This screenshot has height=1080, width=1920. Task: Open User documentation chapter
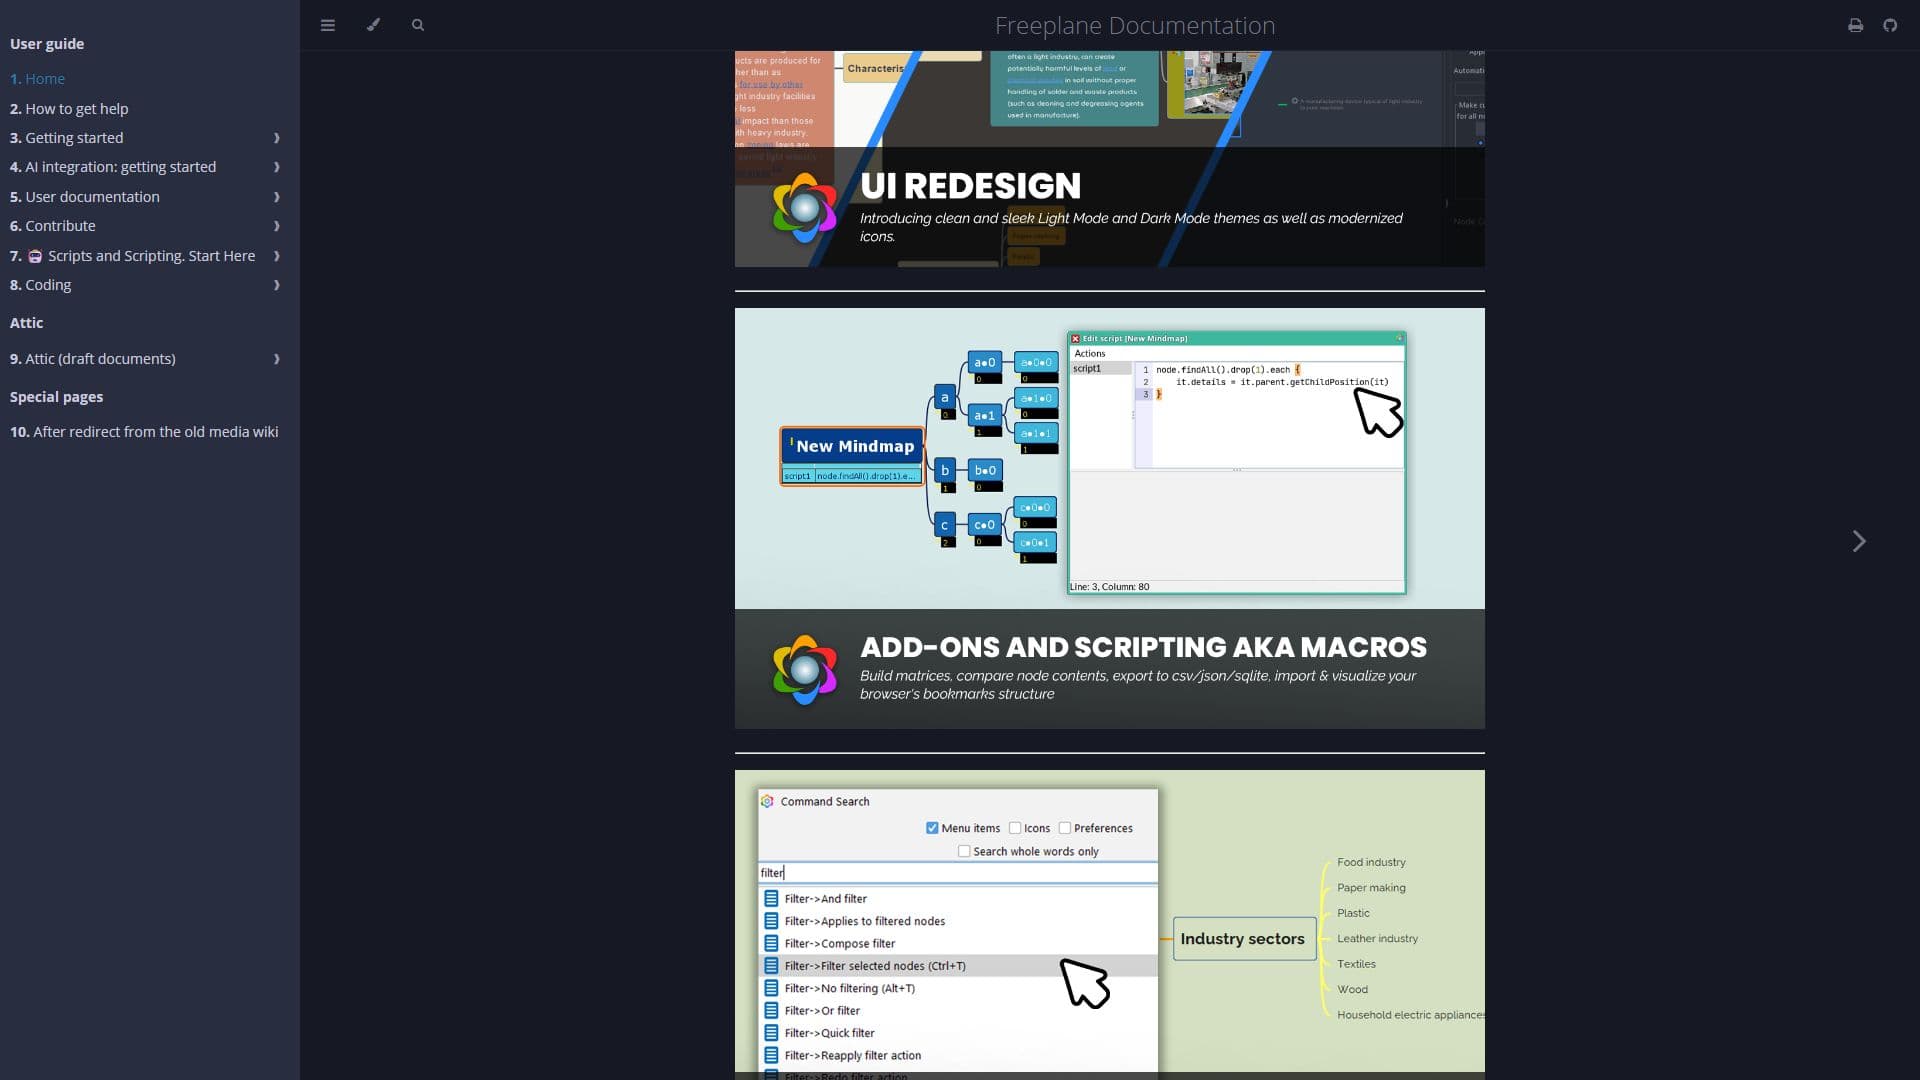(x=85, y=197)
